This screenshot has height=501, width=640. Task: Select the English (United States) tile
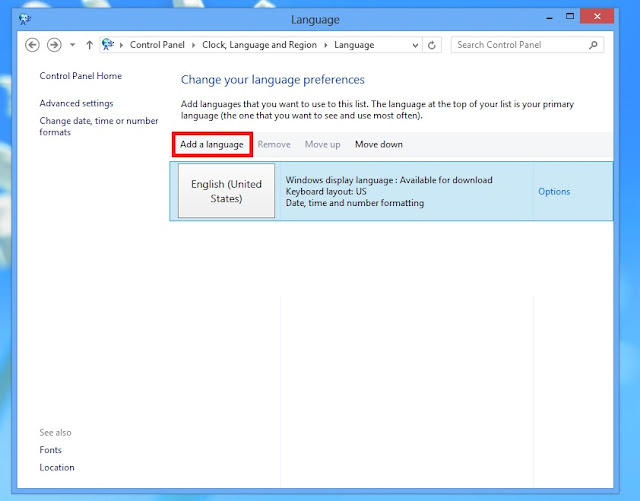pyautogui.click(x=227, y=191)
